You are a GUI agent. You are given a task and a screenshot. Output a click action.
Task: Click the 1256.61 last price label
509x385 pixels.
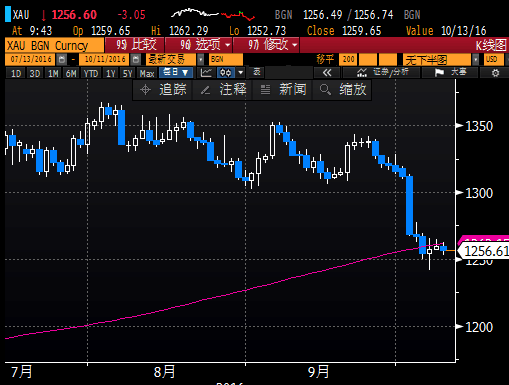tap(485, 251)
